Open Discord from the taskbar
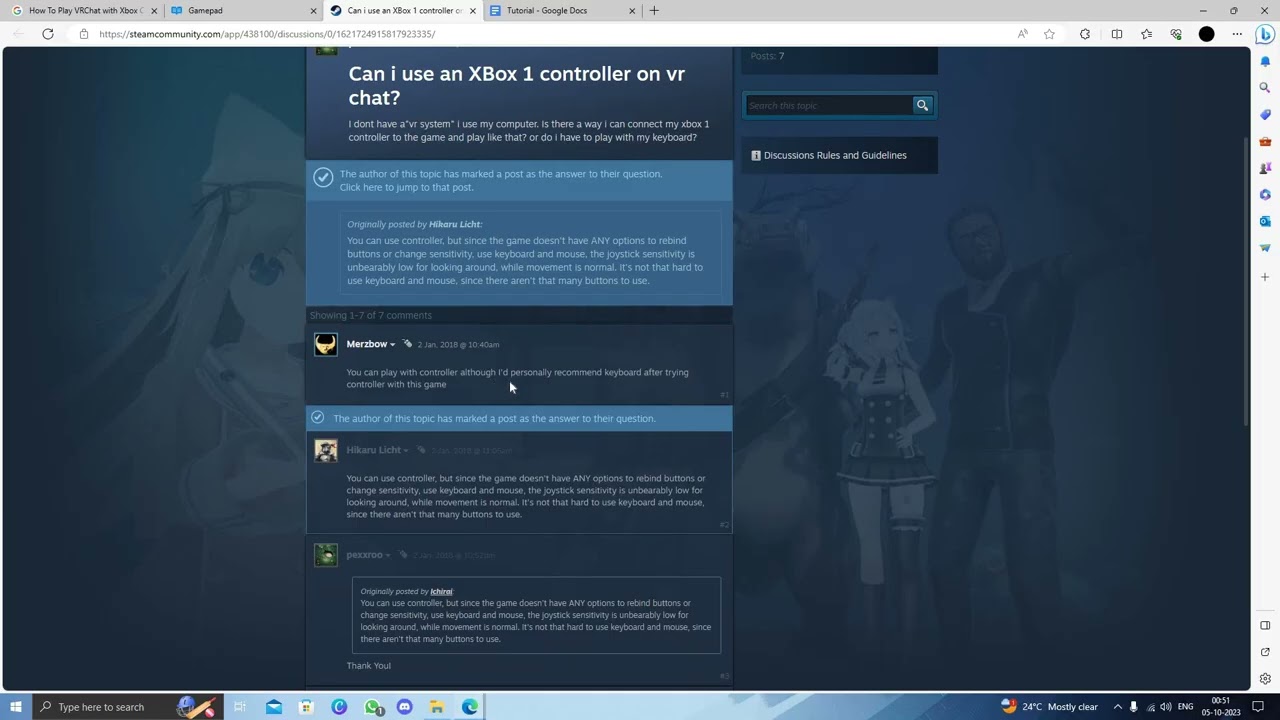 click(404, 707)
